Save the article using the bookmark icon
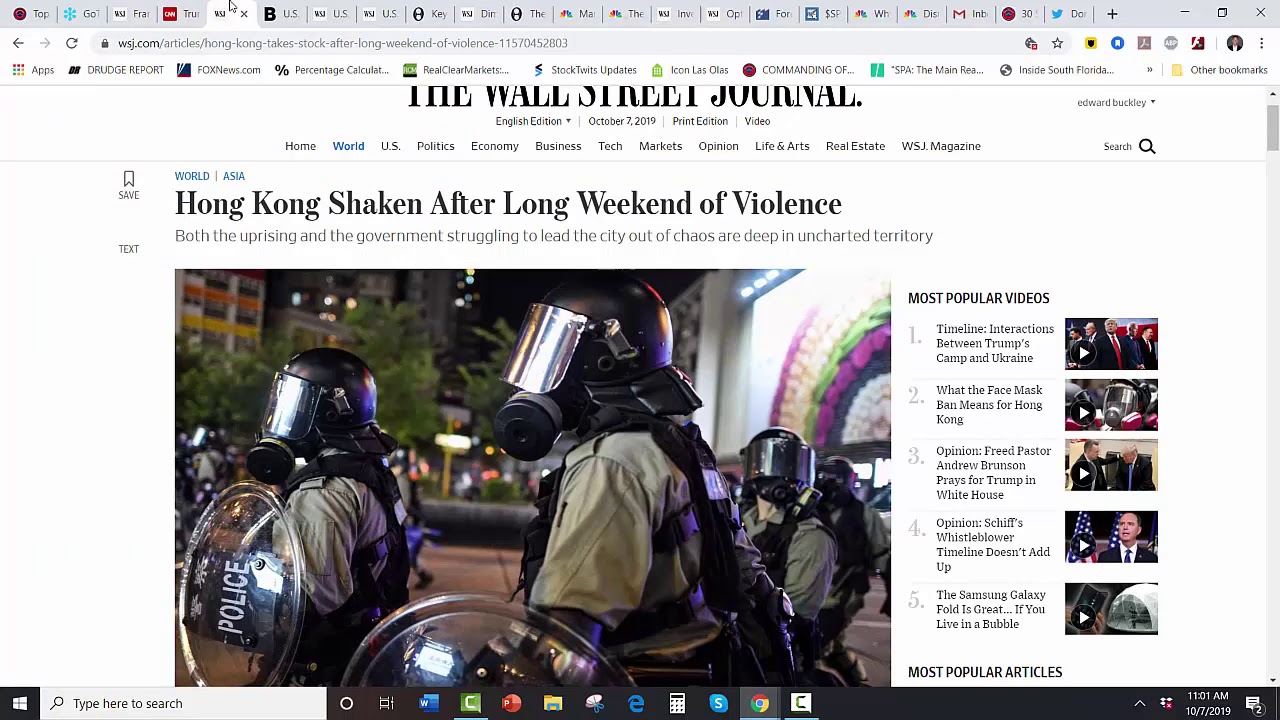The image size is (1280, 720). click(x=129, y=180)
